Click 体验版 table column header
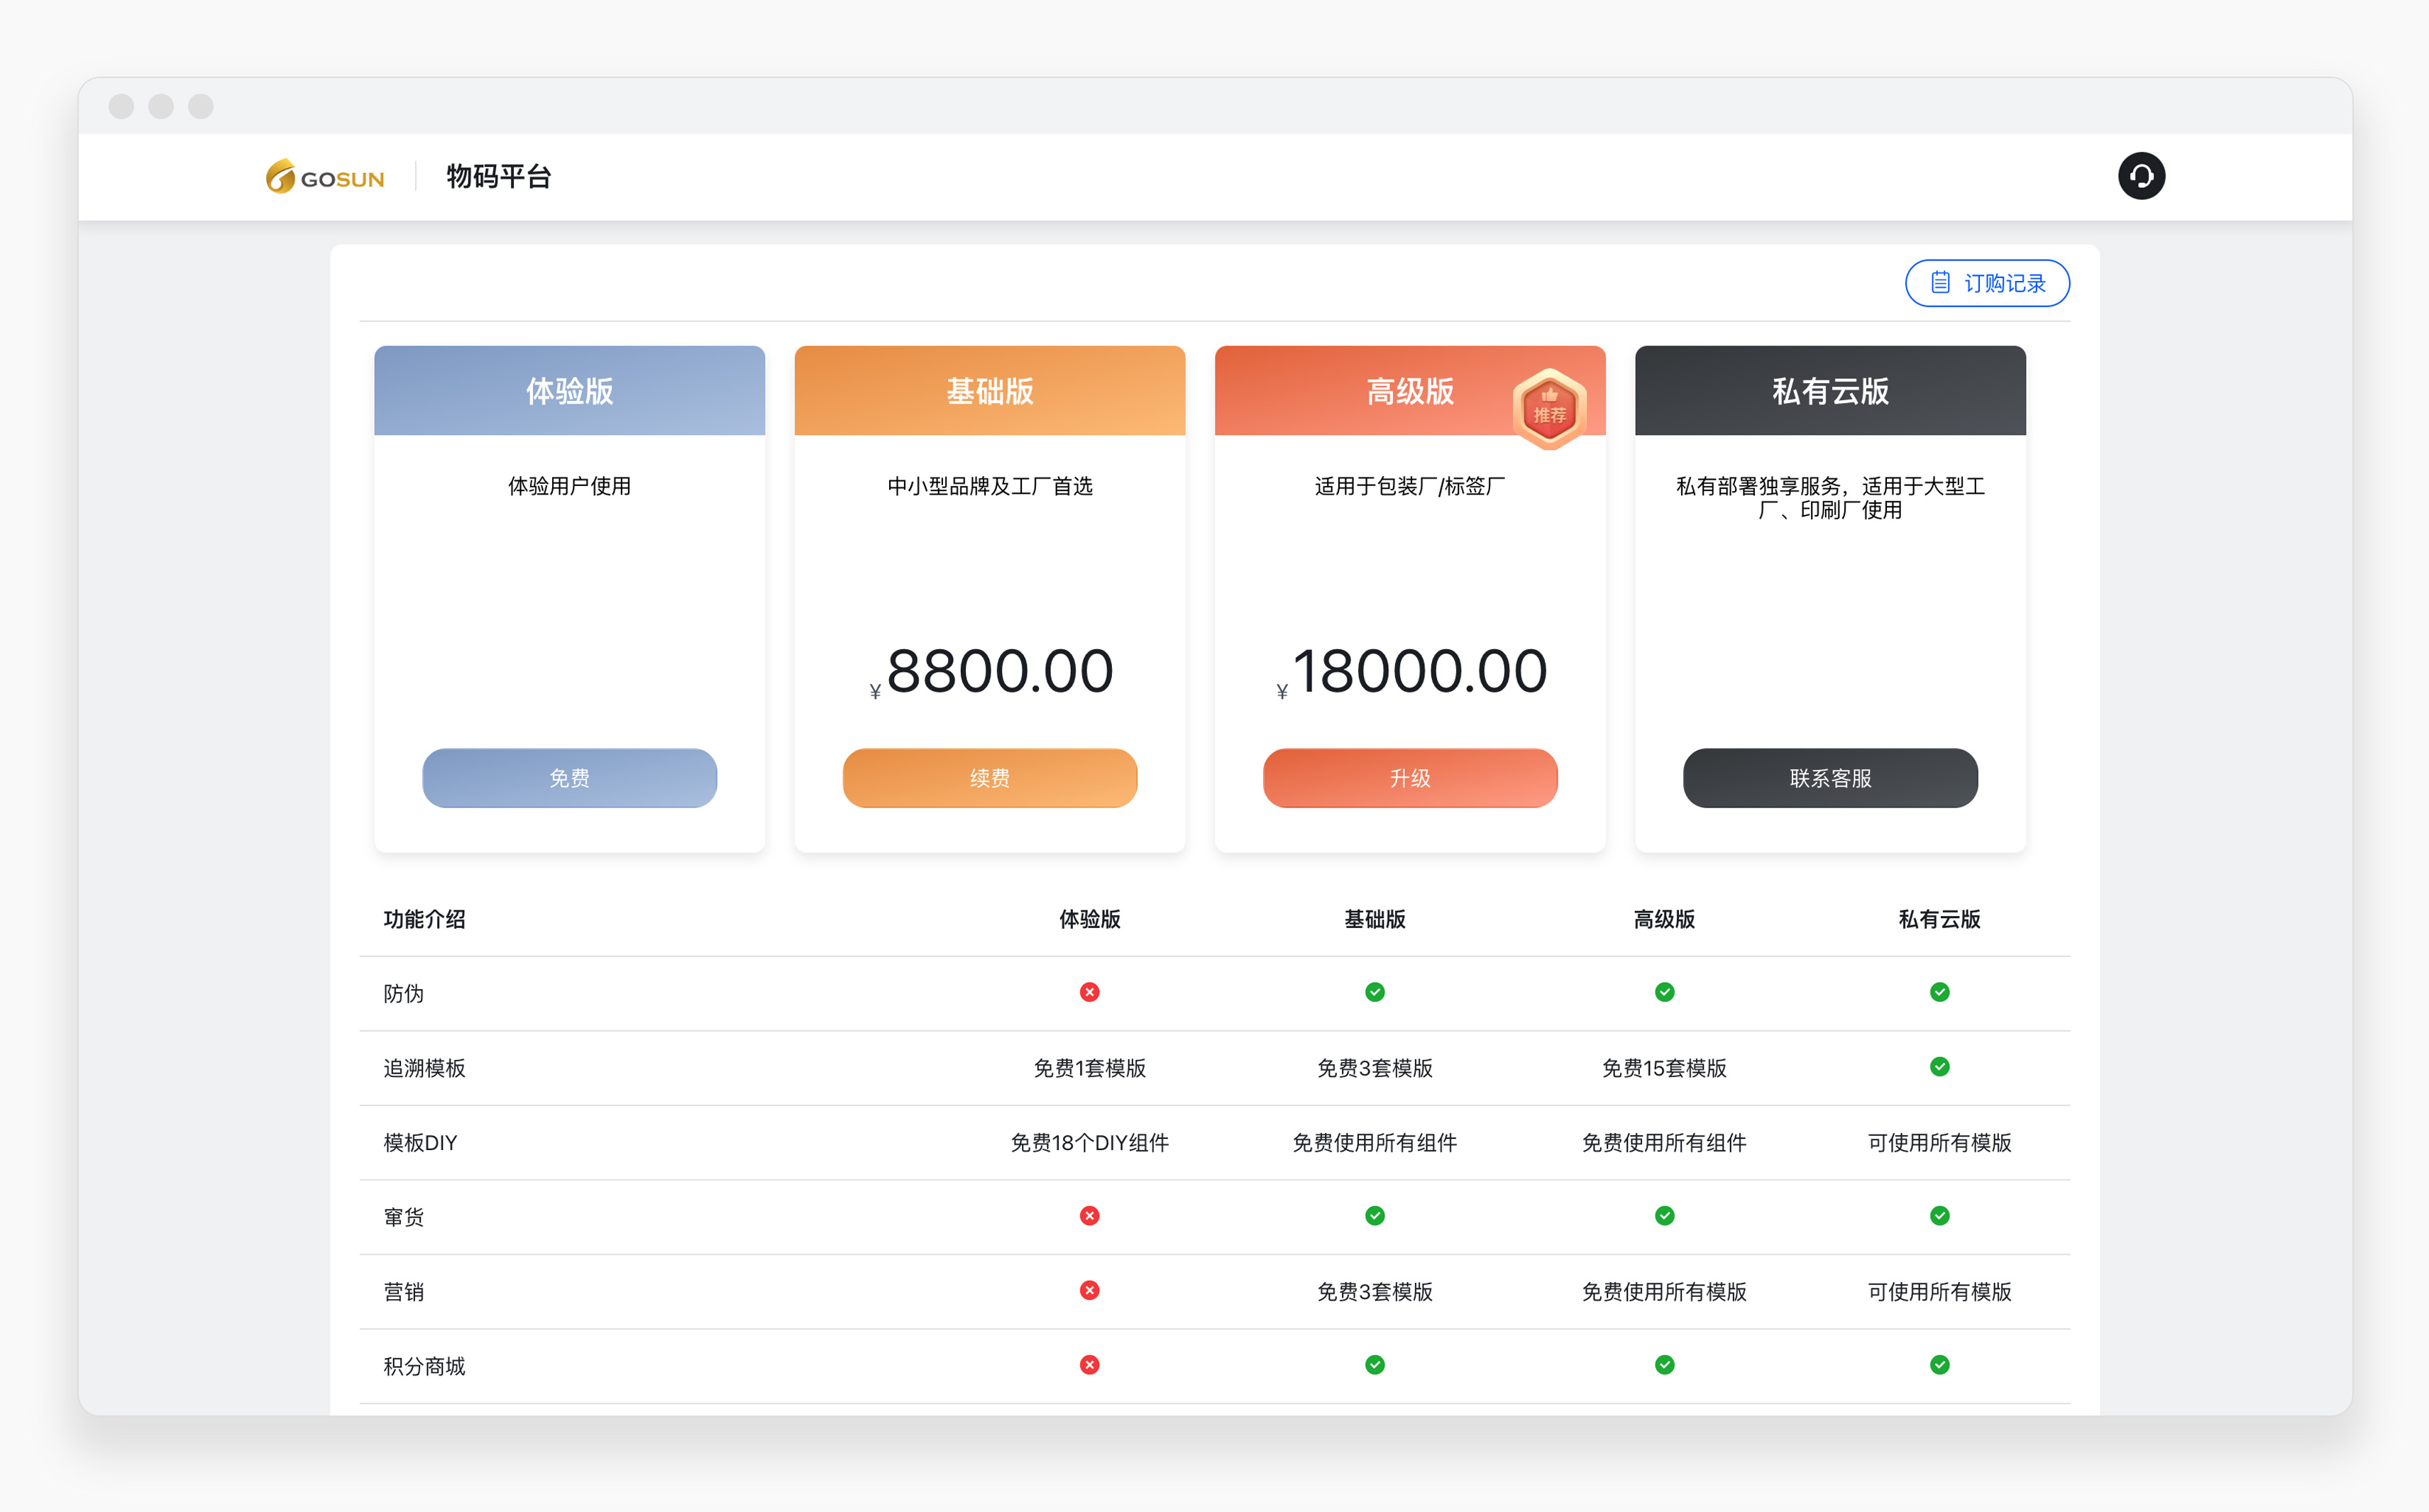 [1089, 919]
